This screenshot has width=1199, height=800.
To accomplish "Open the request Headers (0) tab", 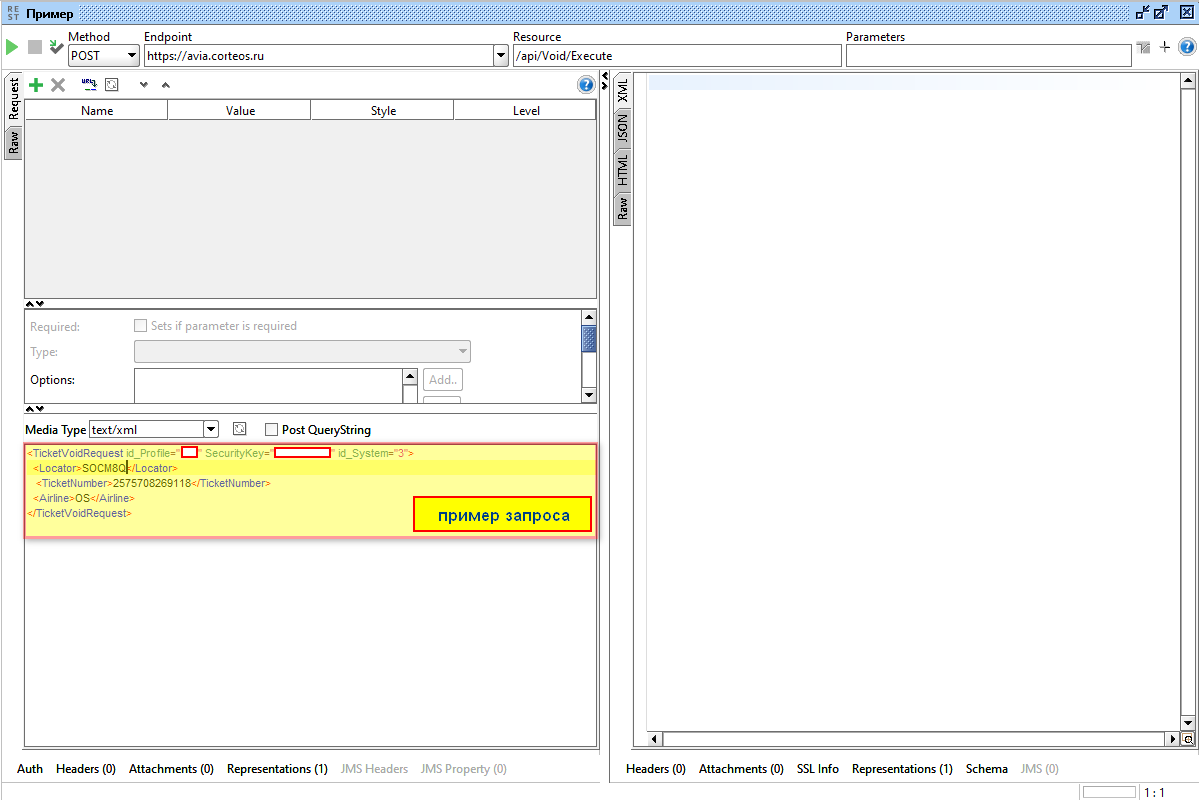I will [x=85, y=769].
